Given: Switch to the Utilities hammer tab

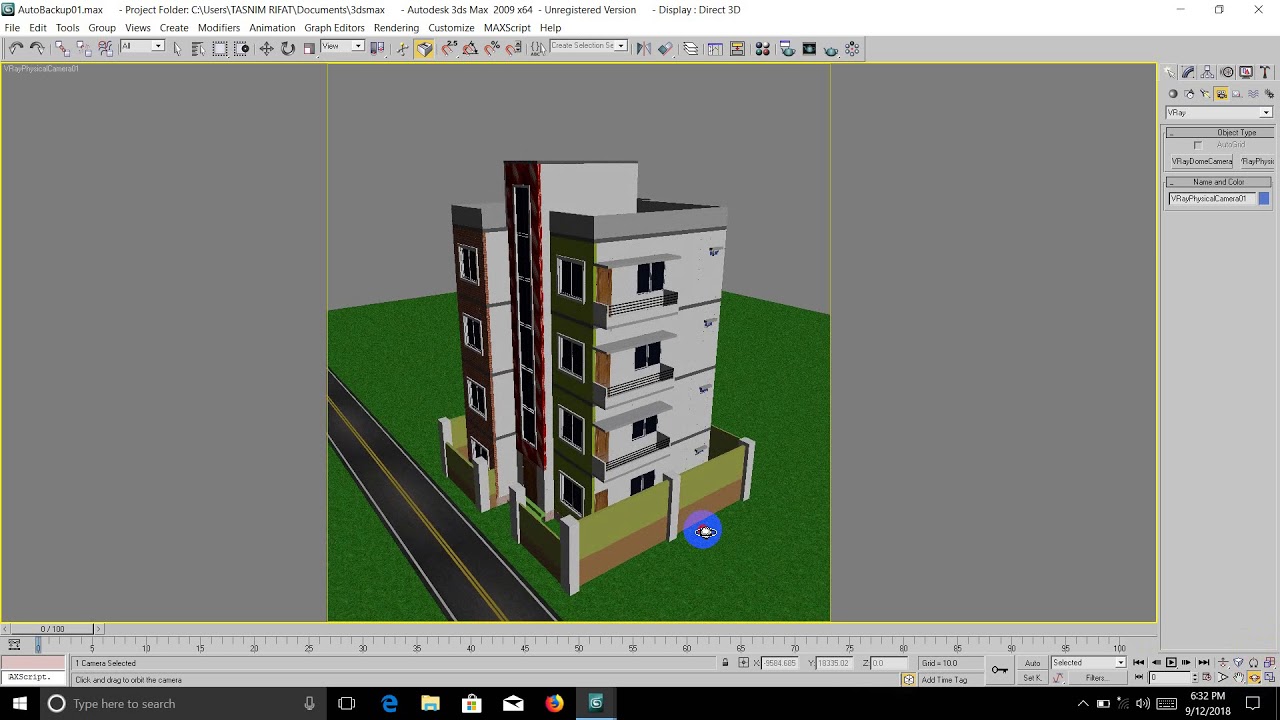Looking at the screenshot, I should pos(1266,72).
